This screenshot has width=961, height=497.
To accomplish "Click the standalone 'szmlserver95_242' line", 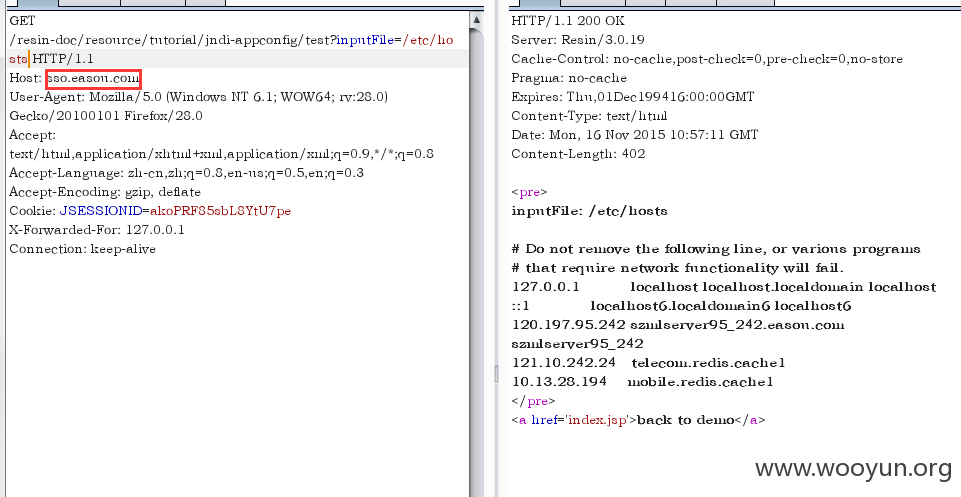I will tap(577, 344).
